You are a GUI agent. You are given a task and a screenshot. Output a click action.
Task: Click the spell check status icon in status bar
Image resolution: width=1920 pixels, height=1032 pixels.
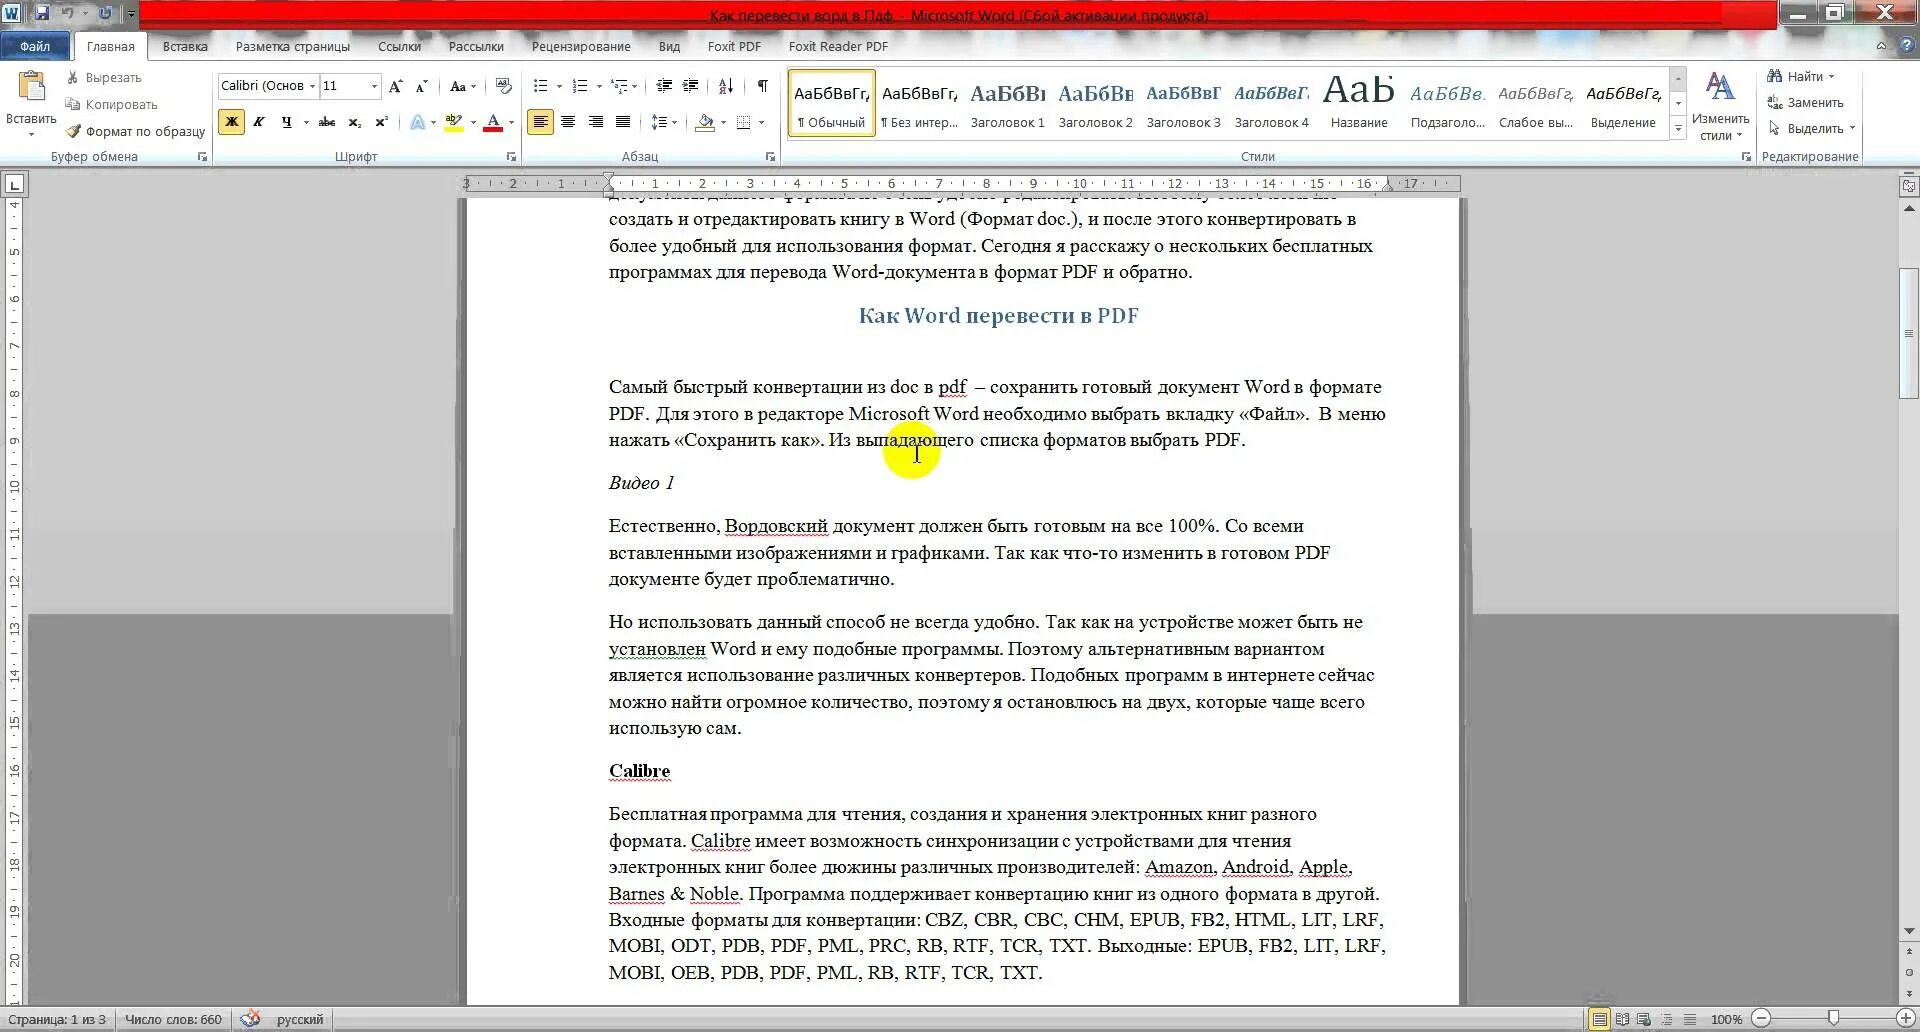pyautogui.click(x=250, y=1019)
